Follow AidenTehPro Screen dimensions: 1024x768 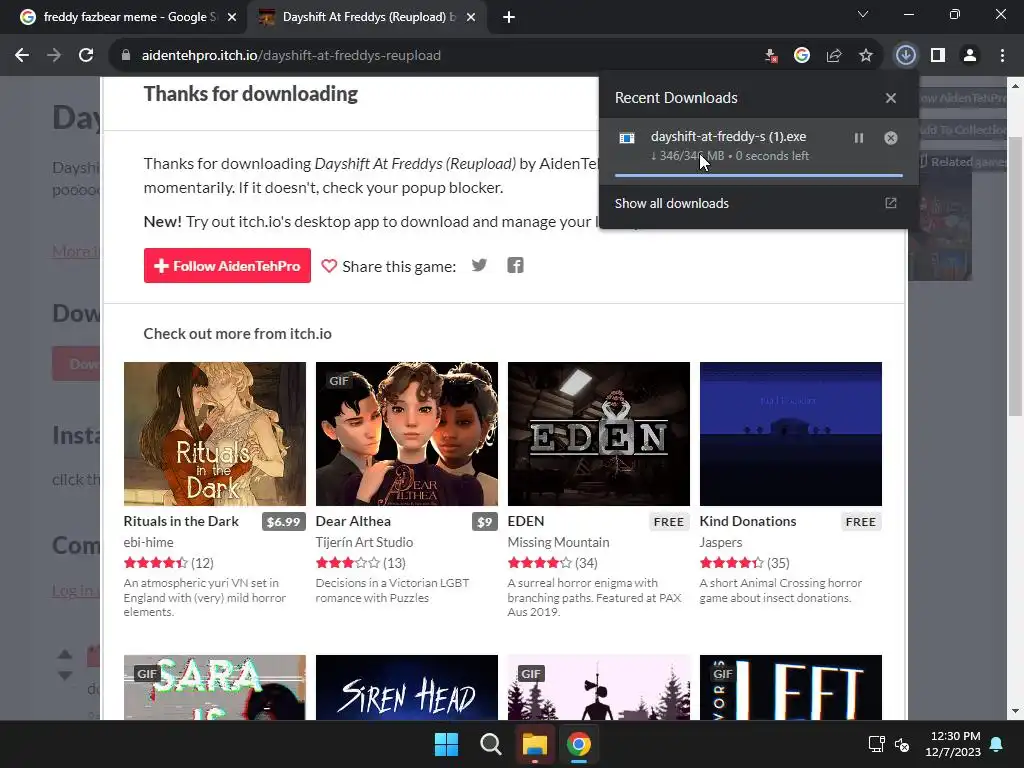(227, 266)
